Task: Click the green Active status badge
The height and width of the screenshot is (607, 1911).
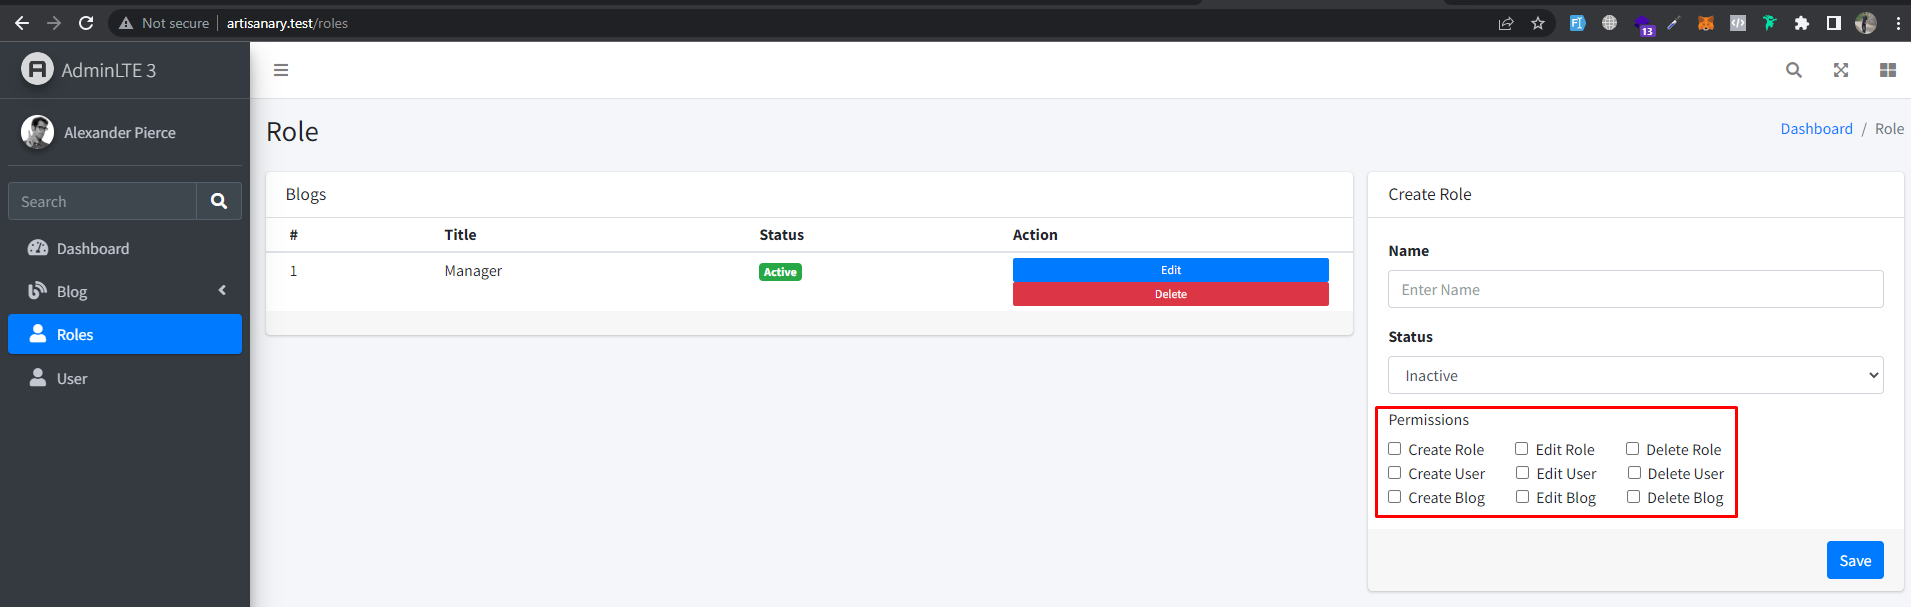Action: click(x=780, y=272)
